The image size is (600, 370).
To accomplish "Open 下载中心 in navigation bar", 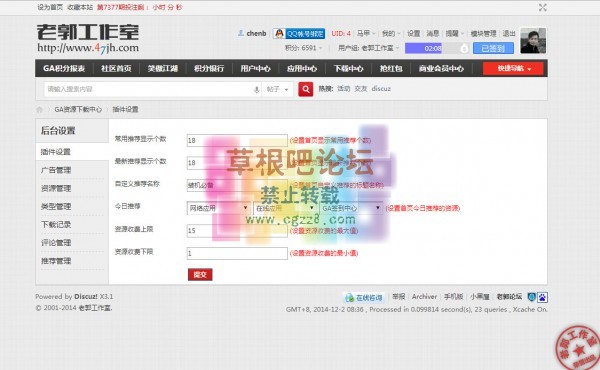I will (348, 68).
